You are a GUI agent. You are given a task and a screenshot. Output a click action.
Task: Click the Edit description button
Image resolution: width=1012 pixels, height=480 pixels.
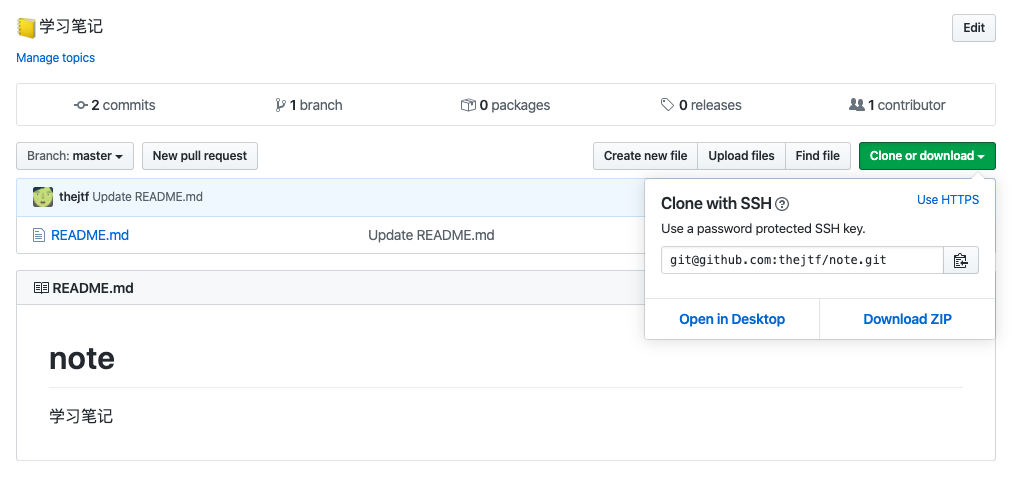coord(974,28)
